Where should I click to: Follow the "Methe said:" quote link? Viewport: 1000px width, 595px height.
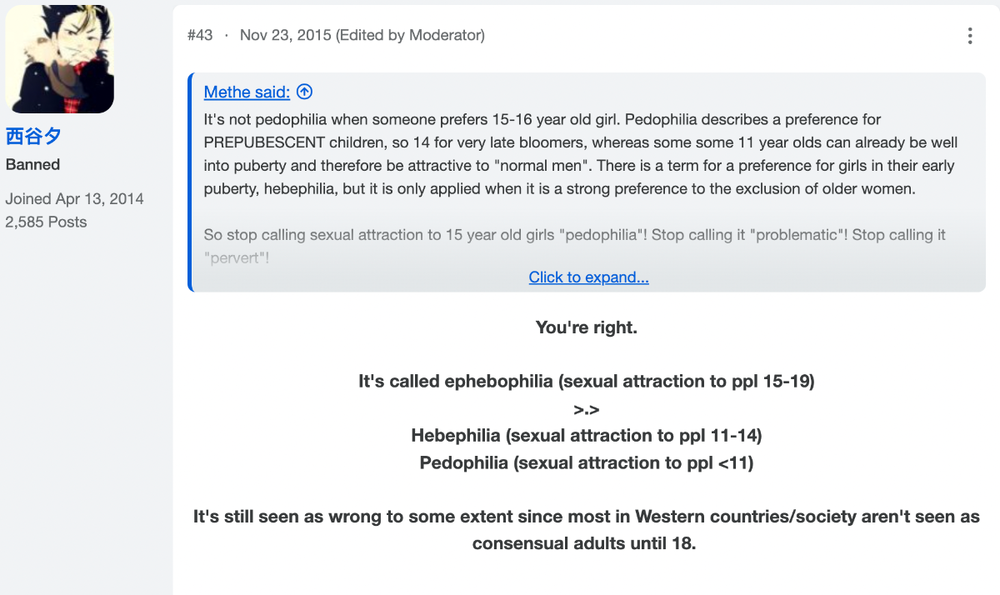tap(247, 92)
